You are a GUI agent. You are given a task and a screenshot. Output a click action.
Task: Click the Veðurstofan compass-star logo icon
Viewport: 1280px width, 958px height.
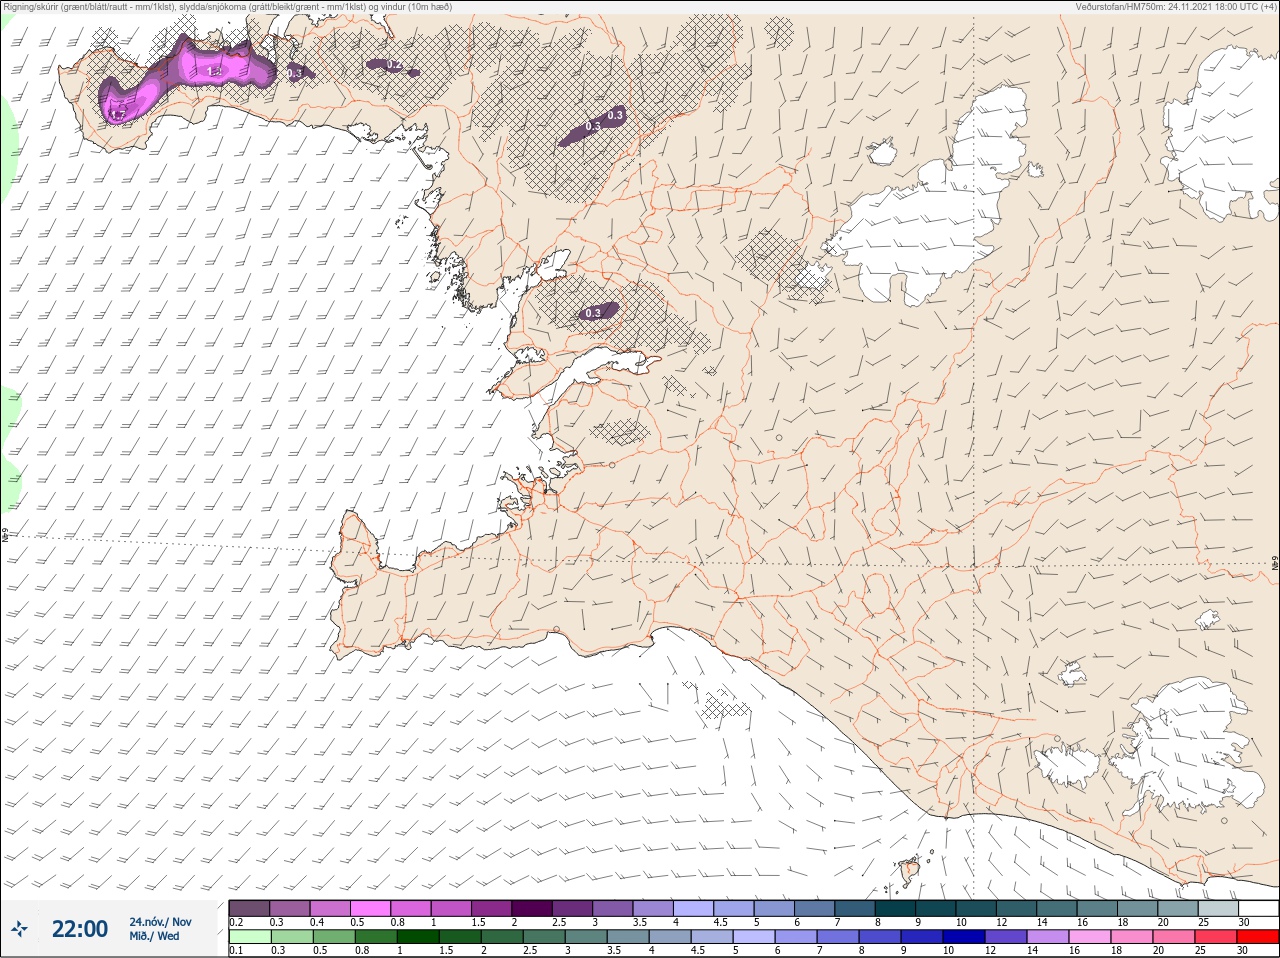point(19,930)
